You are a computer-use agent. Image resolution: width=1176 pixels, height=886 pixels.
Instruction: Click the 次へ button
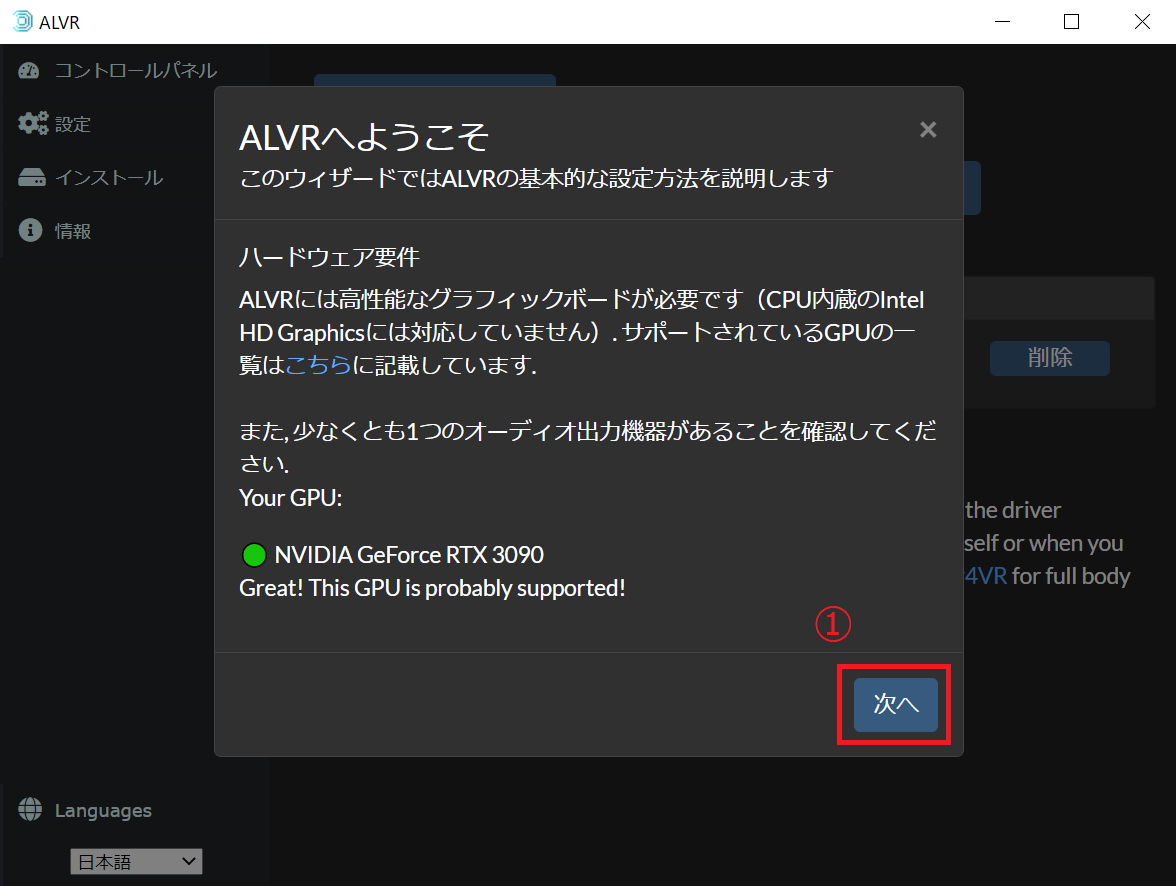(x=896, y=704)
